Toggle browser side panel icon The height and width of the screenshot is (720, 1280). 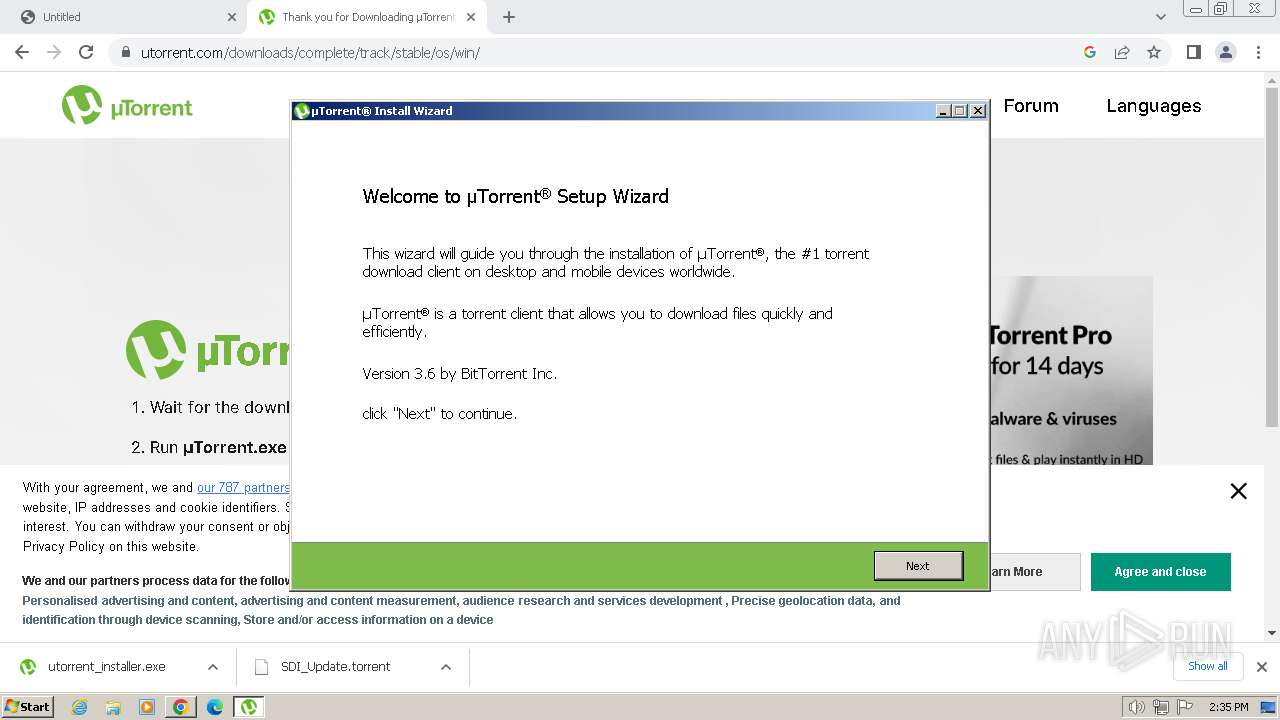coord(1193,52)
